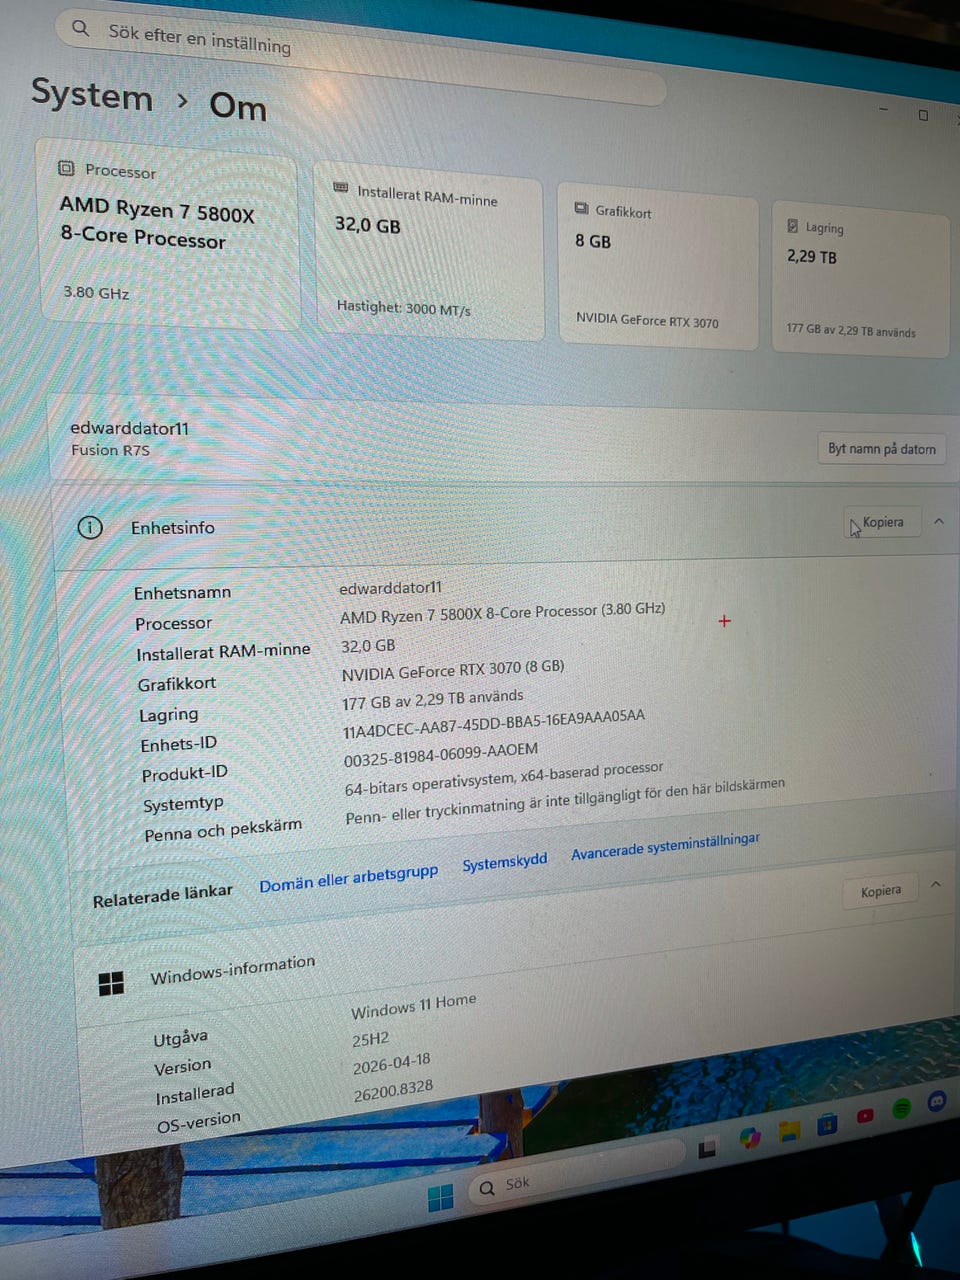Image resolution: width=960 pixels, height=1280 pixels.
Task: Open the Lagring 2,29 TB card
Action: [x=860, y=280]
